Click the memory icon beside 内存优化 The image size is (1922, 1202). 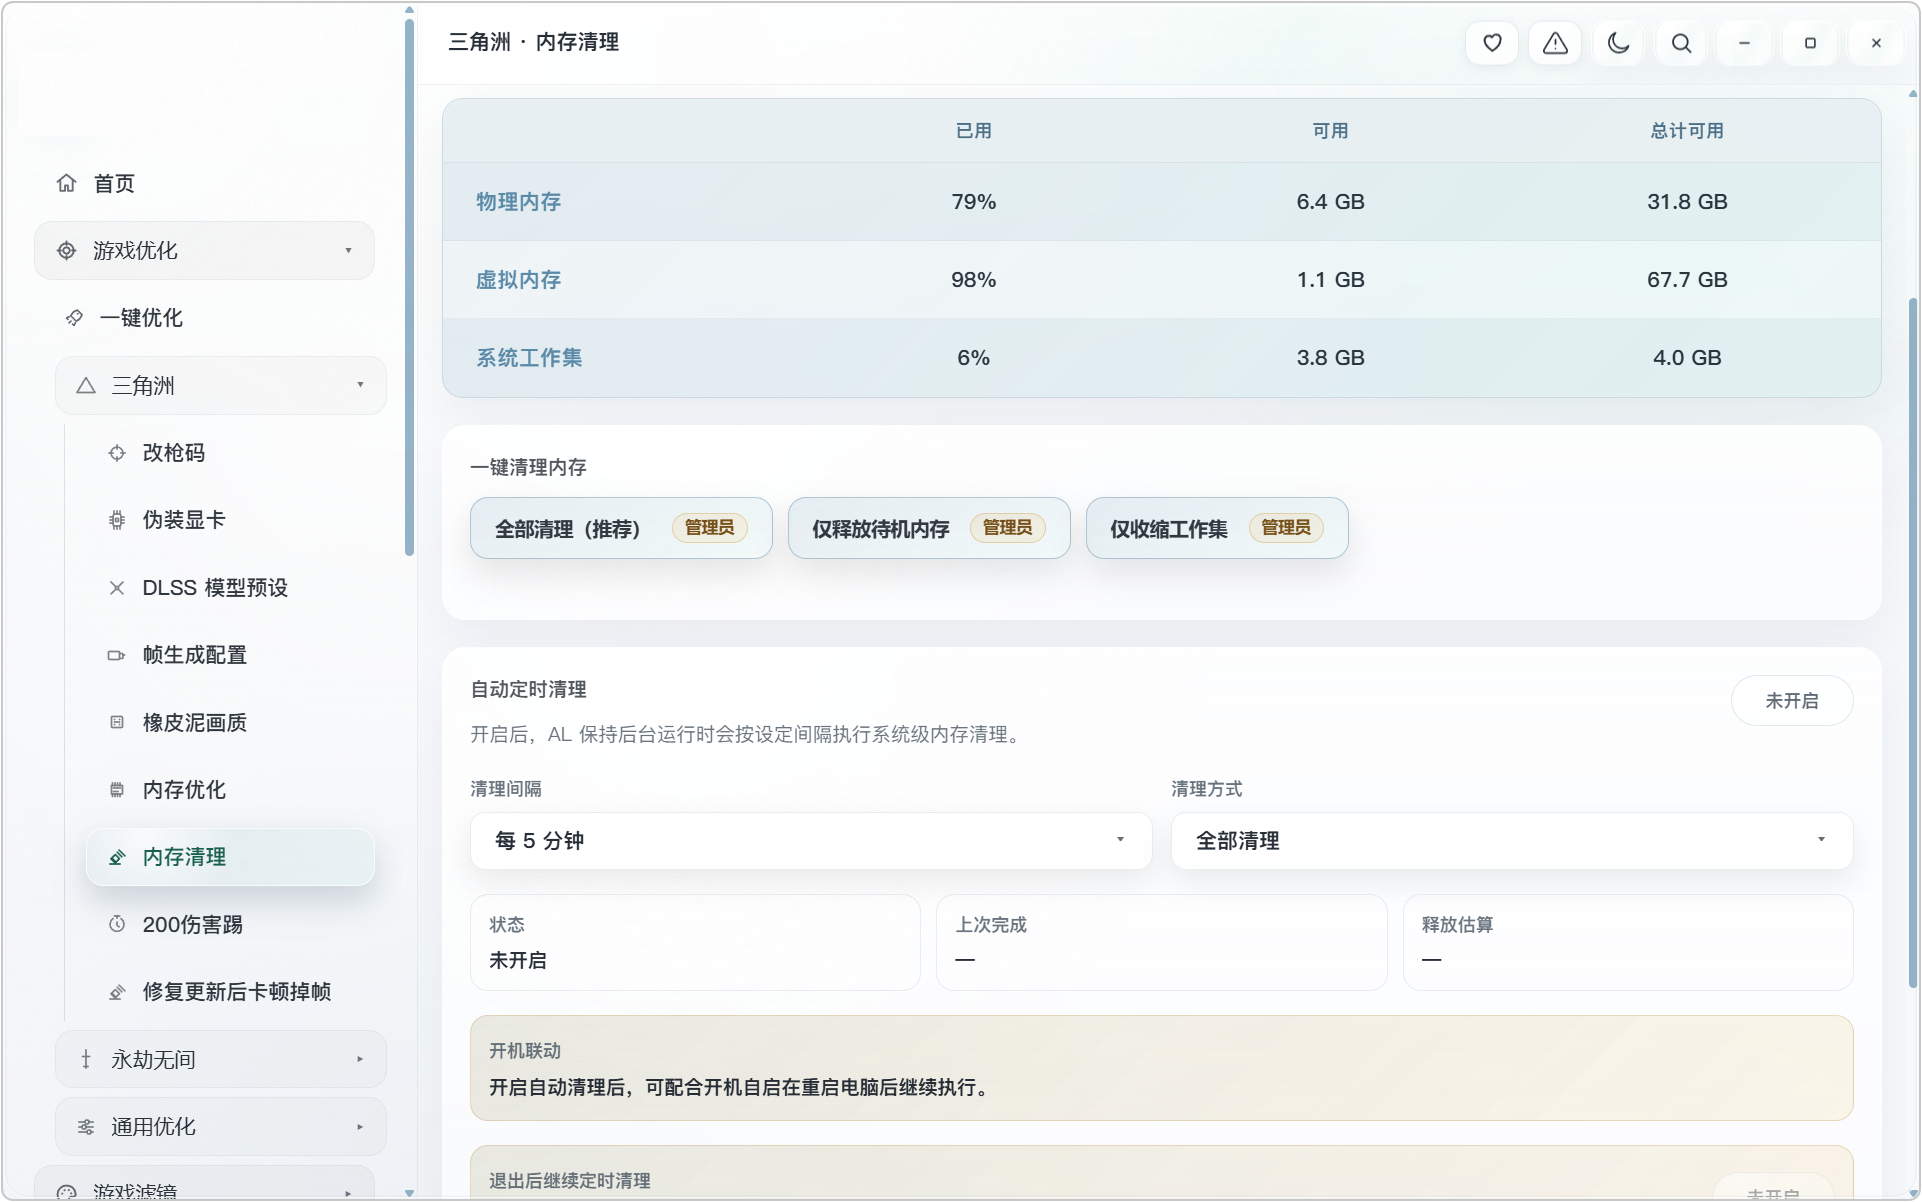click(x=117, y=790)
